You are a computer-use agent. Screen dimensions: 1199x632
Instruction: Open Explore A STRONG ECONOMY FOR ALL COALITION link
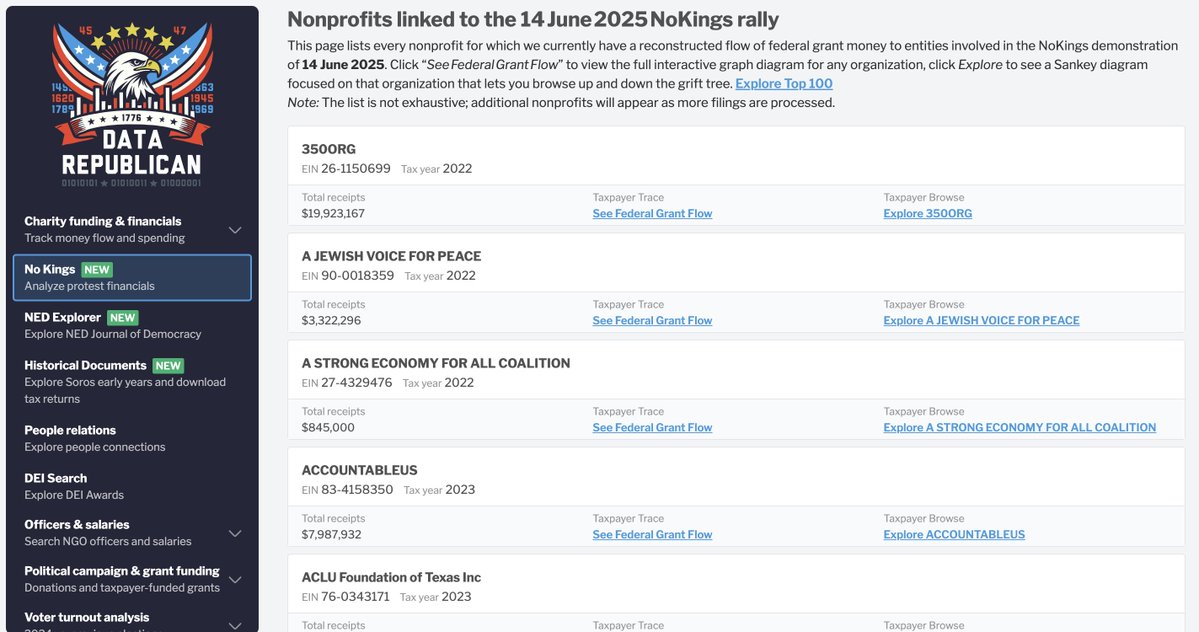pyautogui.click(x=1019, y=427)
